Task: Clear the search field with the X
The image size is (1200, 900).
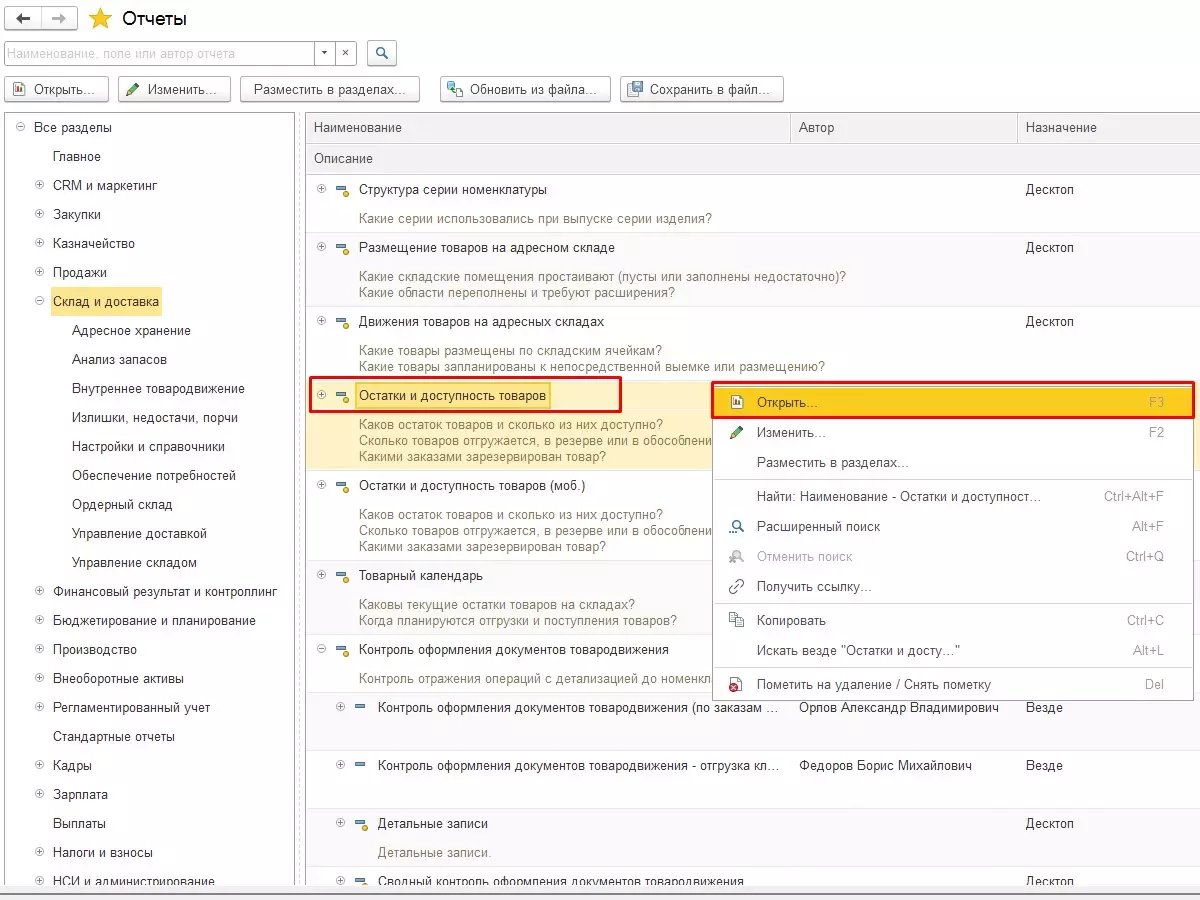Action: pyautogui.click(x=345, y=53)
